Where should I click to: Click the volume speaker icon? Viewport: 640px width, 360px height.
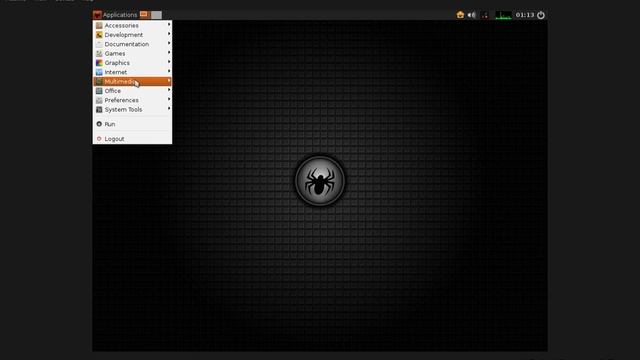click(471, 15)
